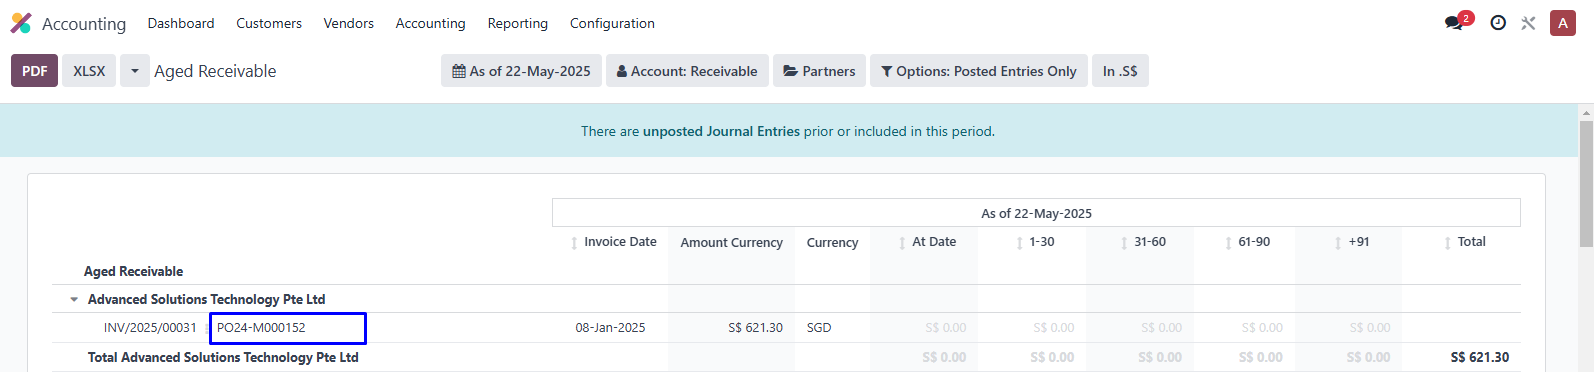
Task: Open the messages conversation icon
Action: pos(1454,23)
